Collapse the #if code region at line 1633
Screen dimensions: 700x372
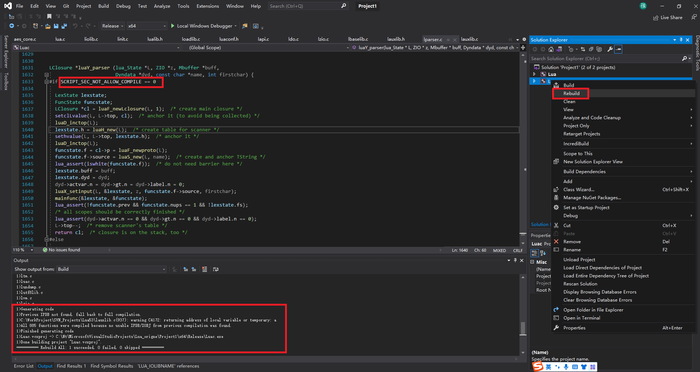46,82
